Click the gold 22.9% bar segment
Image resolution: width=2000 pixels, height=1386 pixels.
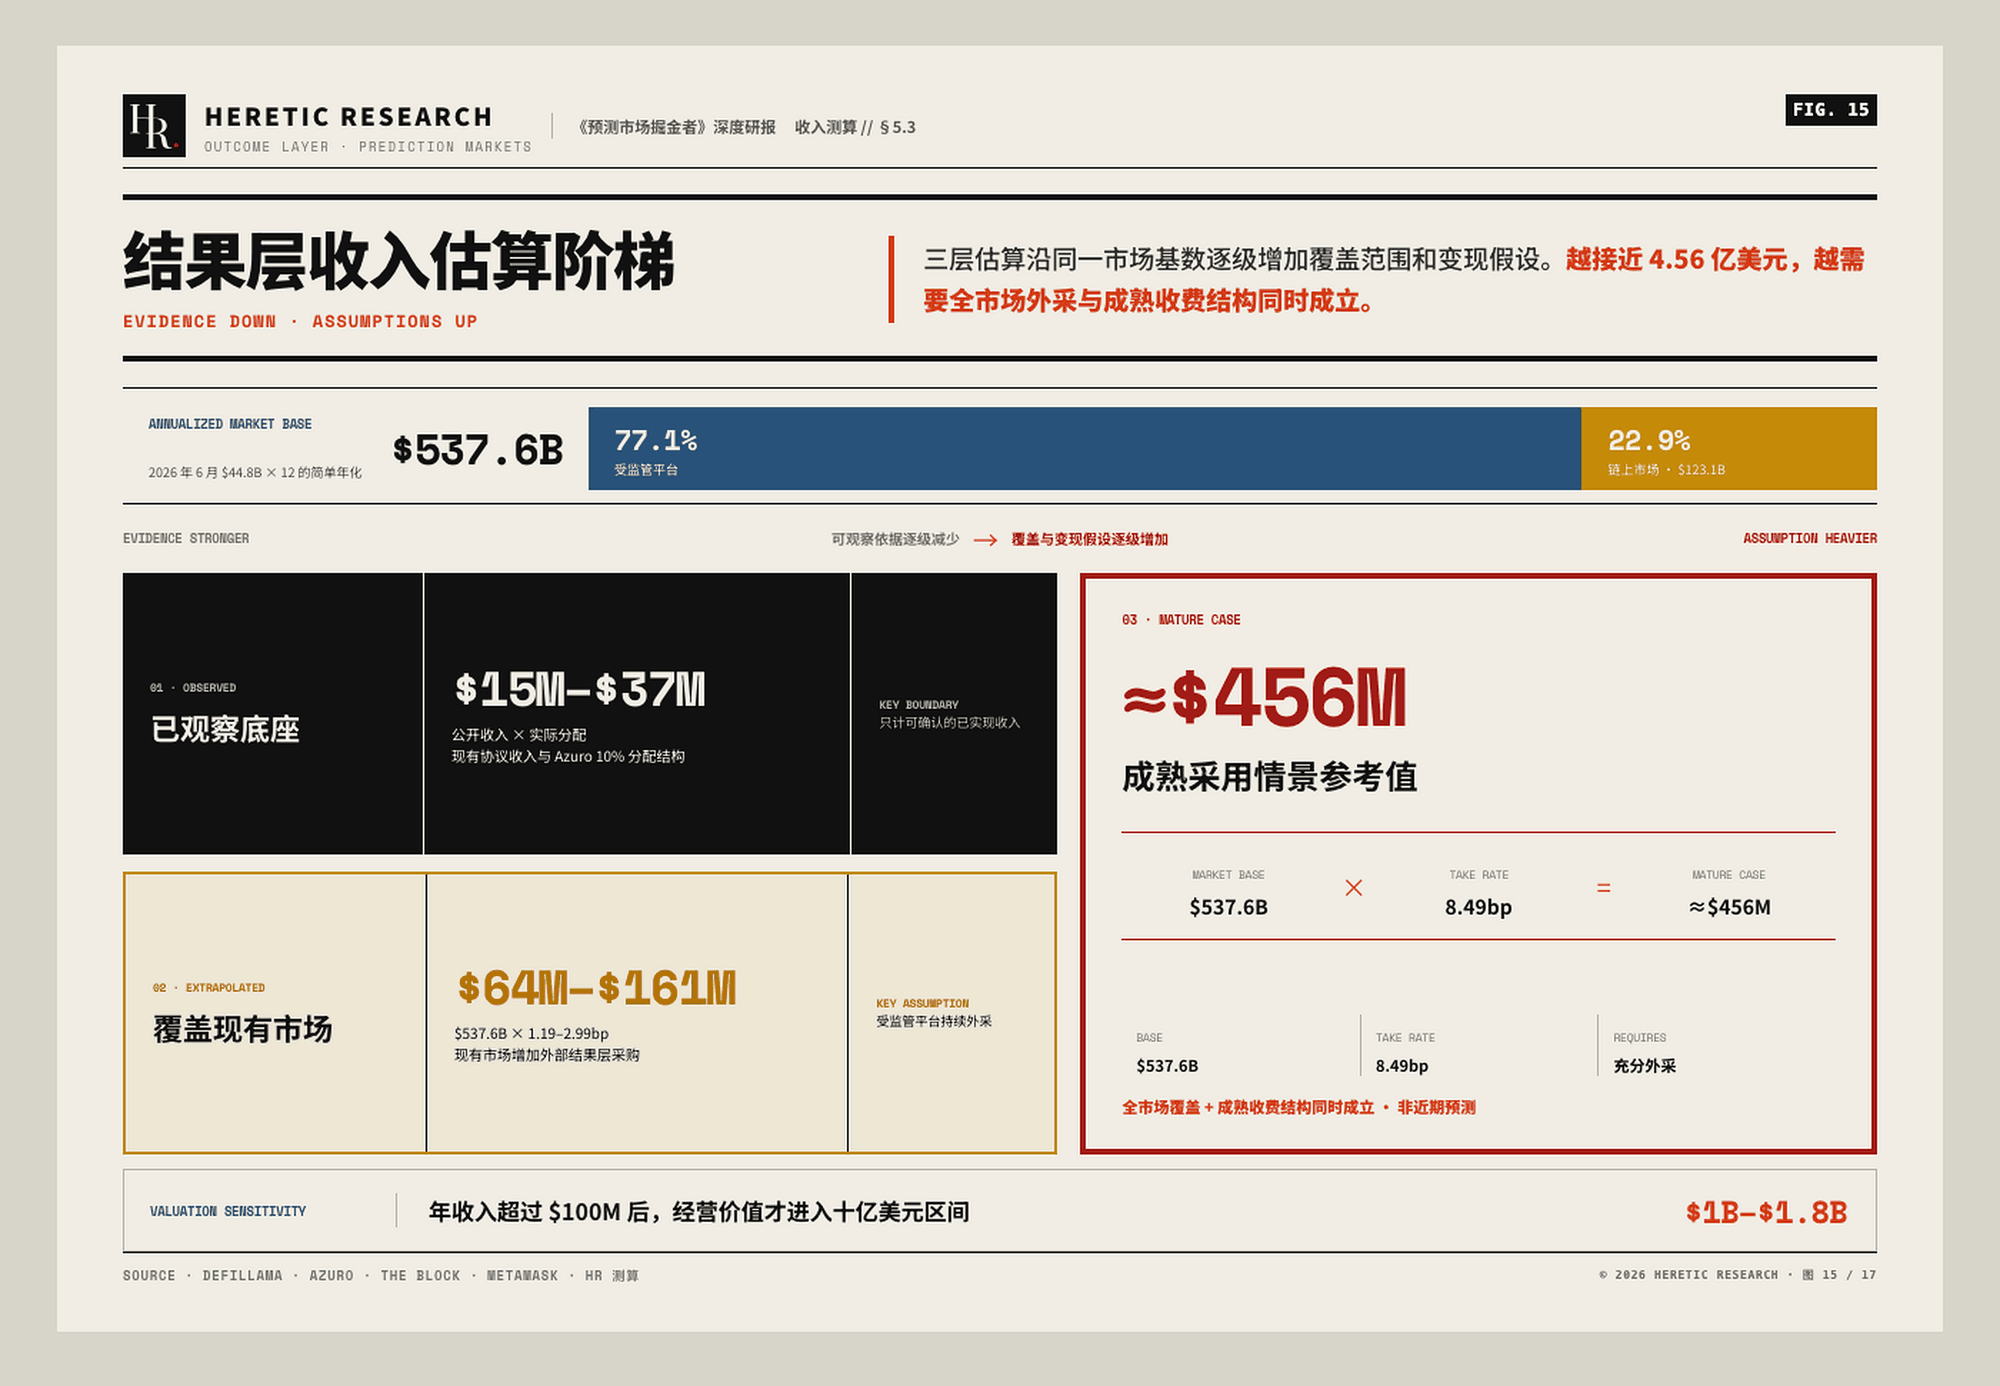pyautogui.click(x=1728, y=448)
